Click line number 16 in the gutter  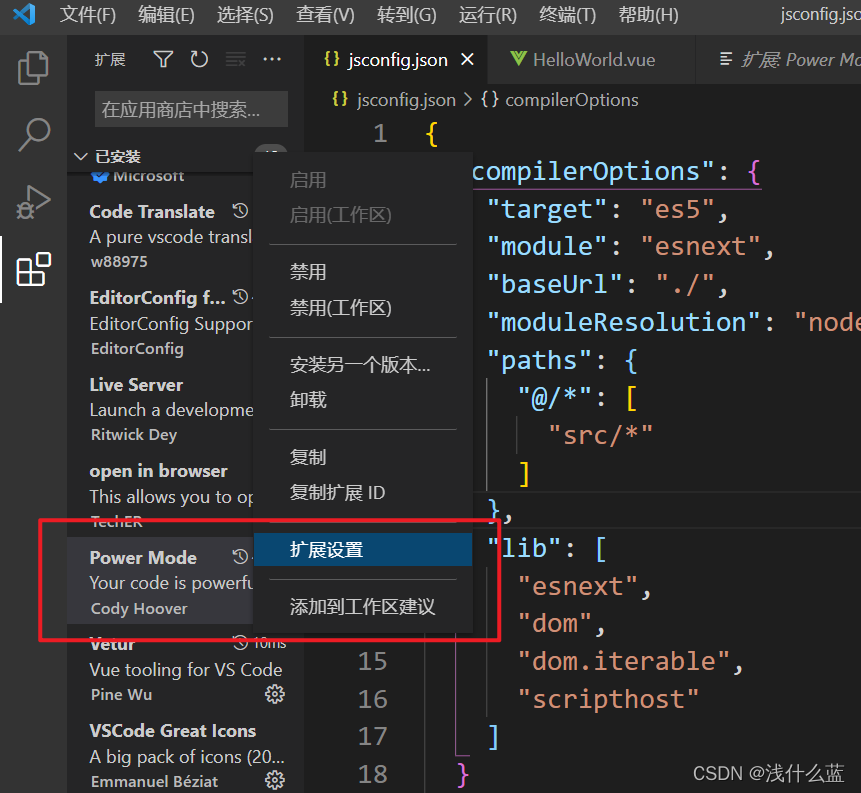(x=372, y=699)
